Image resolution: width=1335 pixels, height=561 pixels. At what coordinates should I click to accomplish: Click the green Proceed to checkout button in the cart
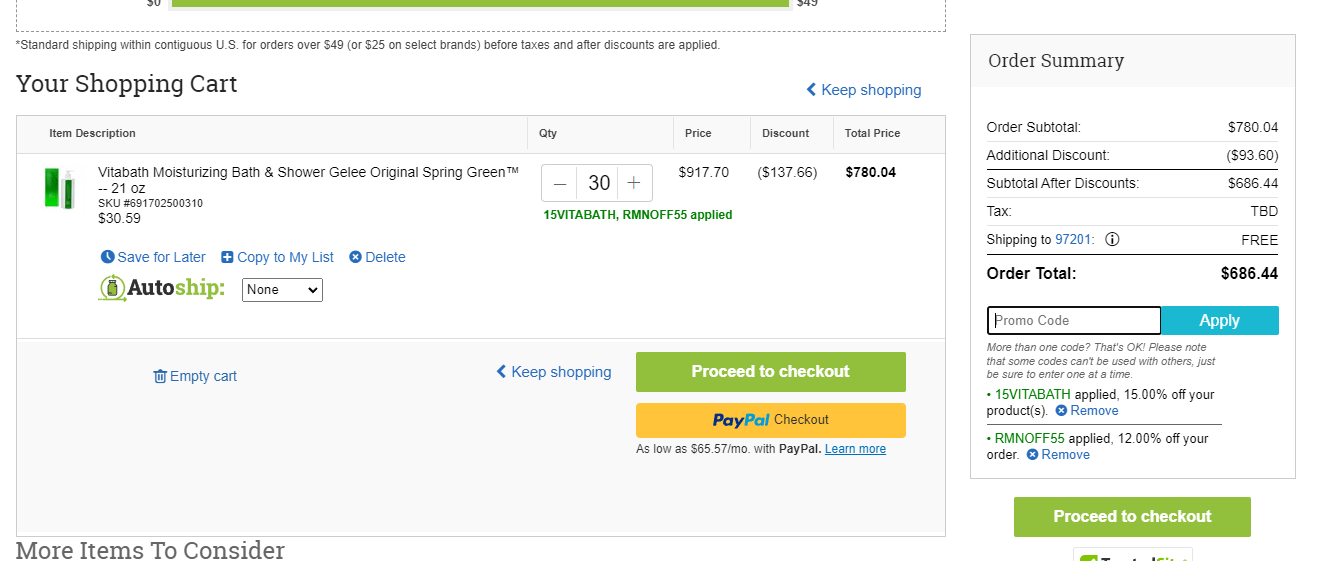[771, 372]
